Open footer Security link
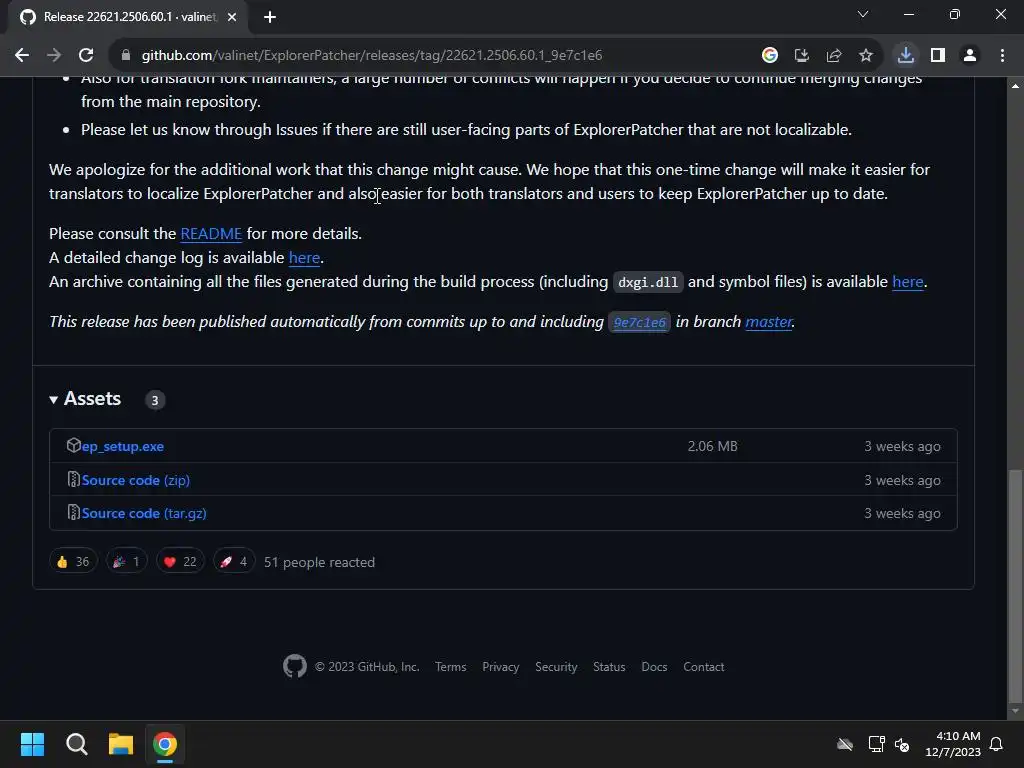The image size is (1024, 768). [556, 667]
